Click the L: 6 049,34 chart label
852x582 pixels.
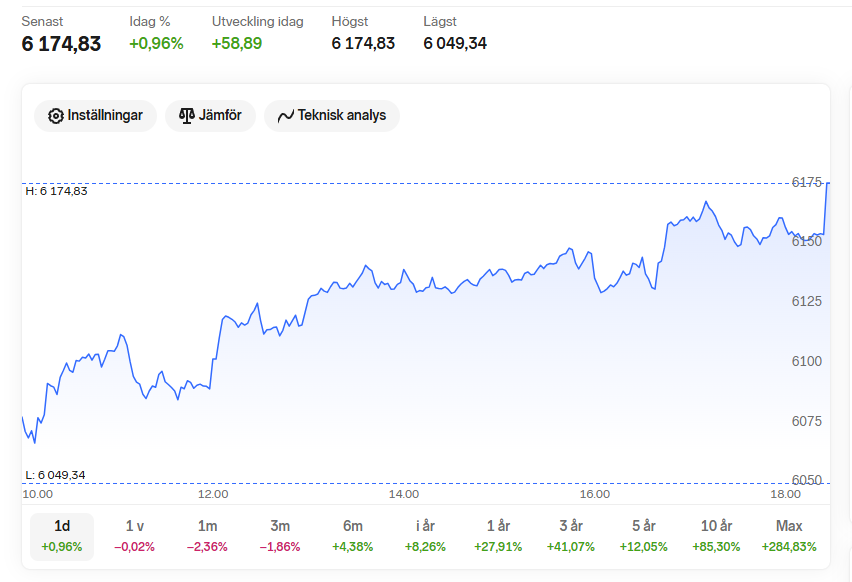pos(55,475)
